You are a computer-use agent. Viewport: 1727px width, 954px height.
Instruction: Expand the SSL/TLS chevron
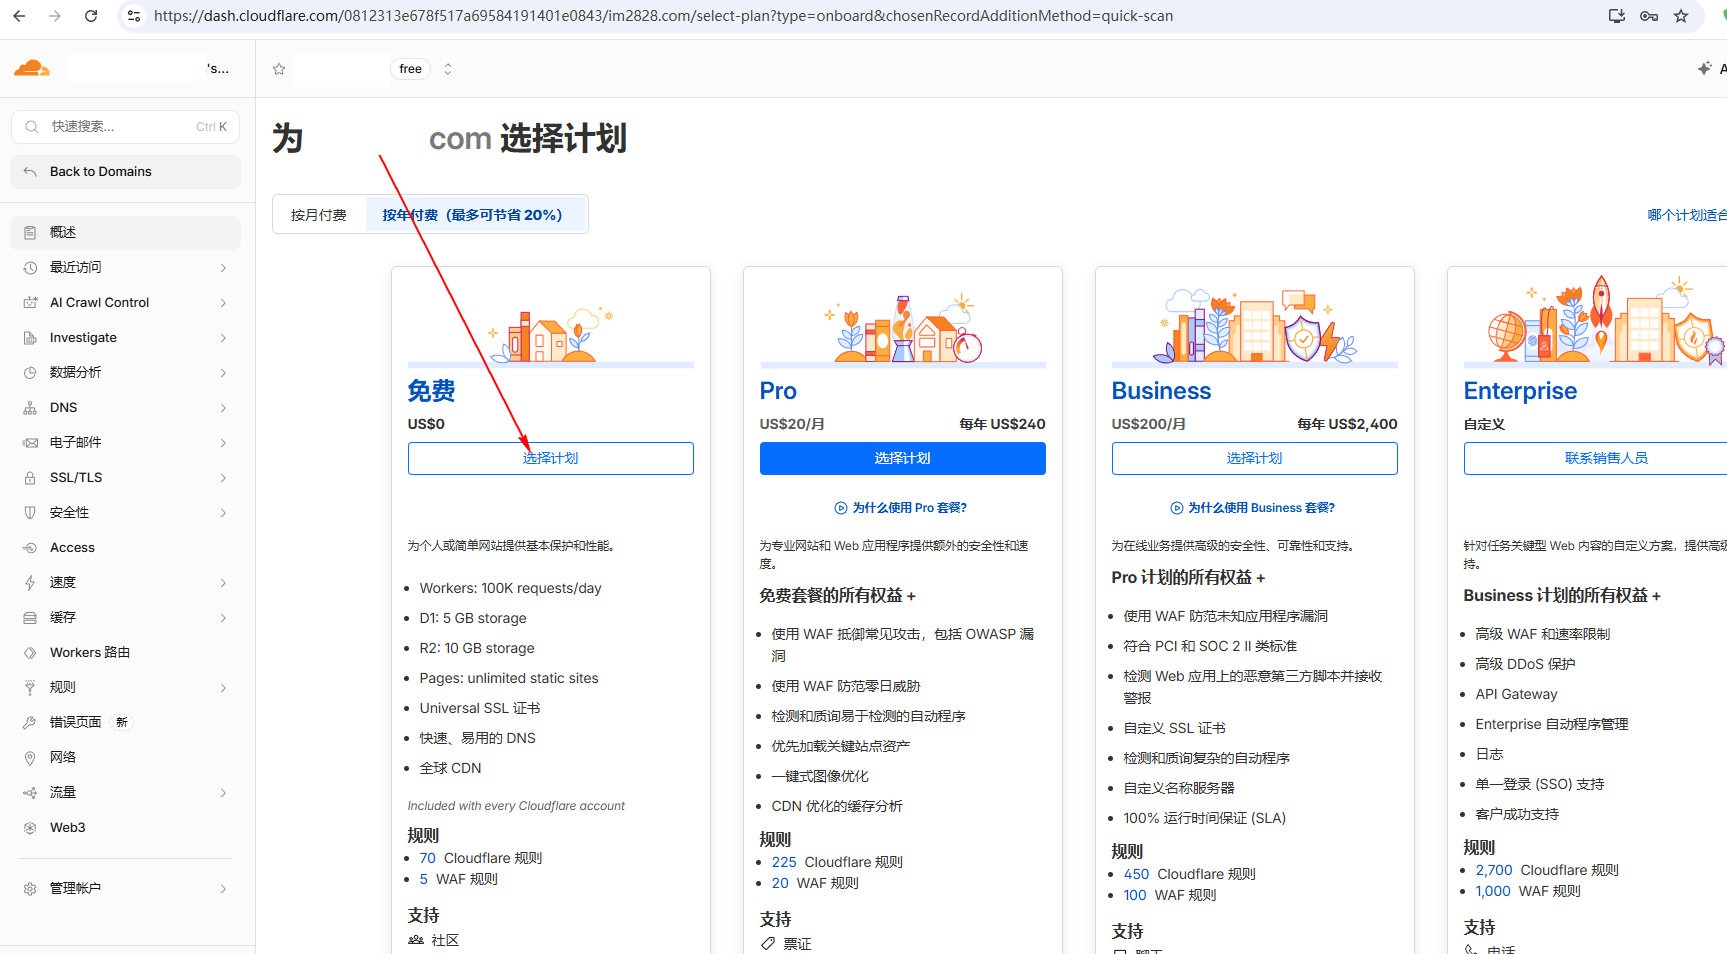[x=223, y=478]
